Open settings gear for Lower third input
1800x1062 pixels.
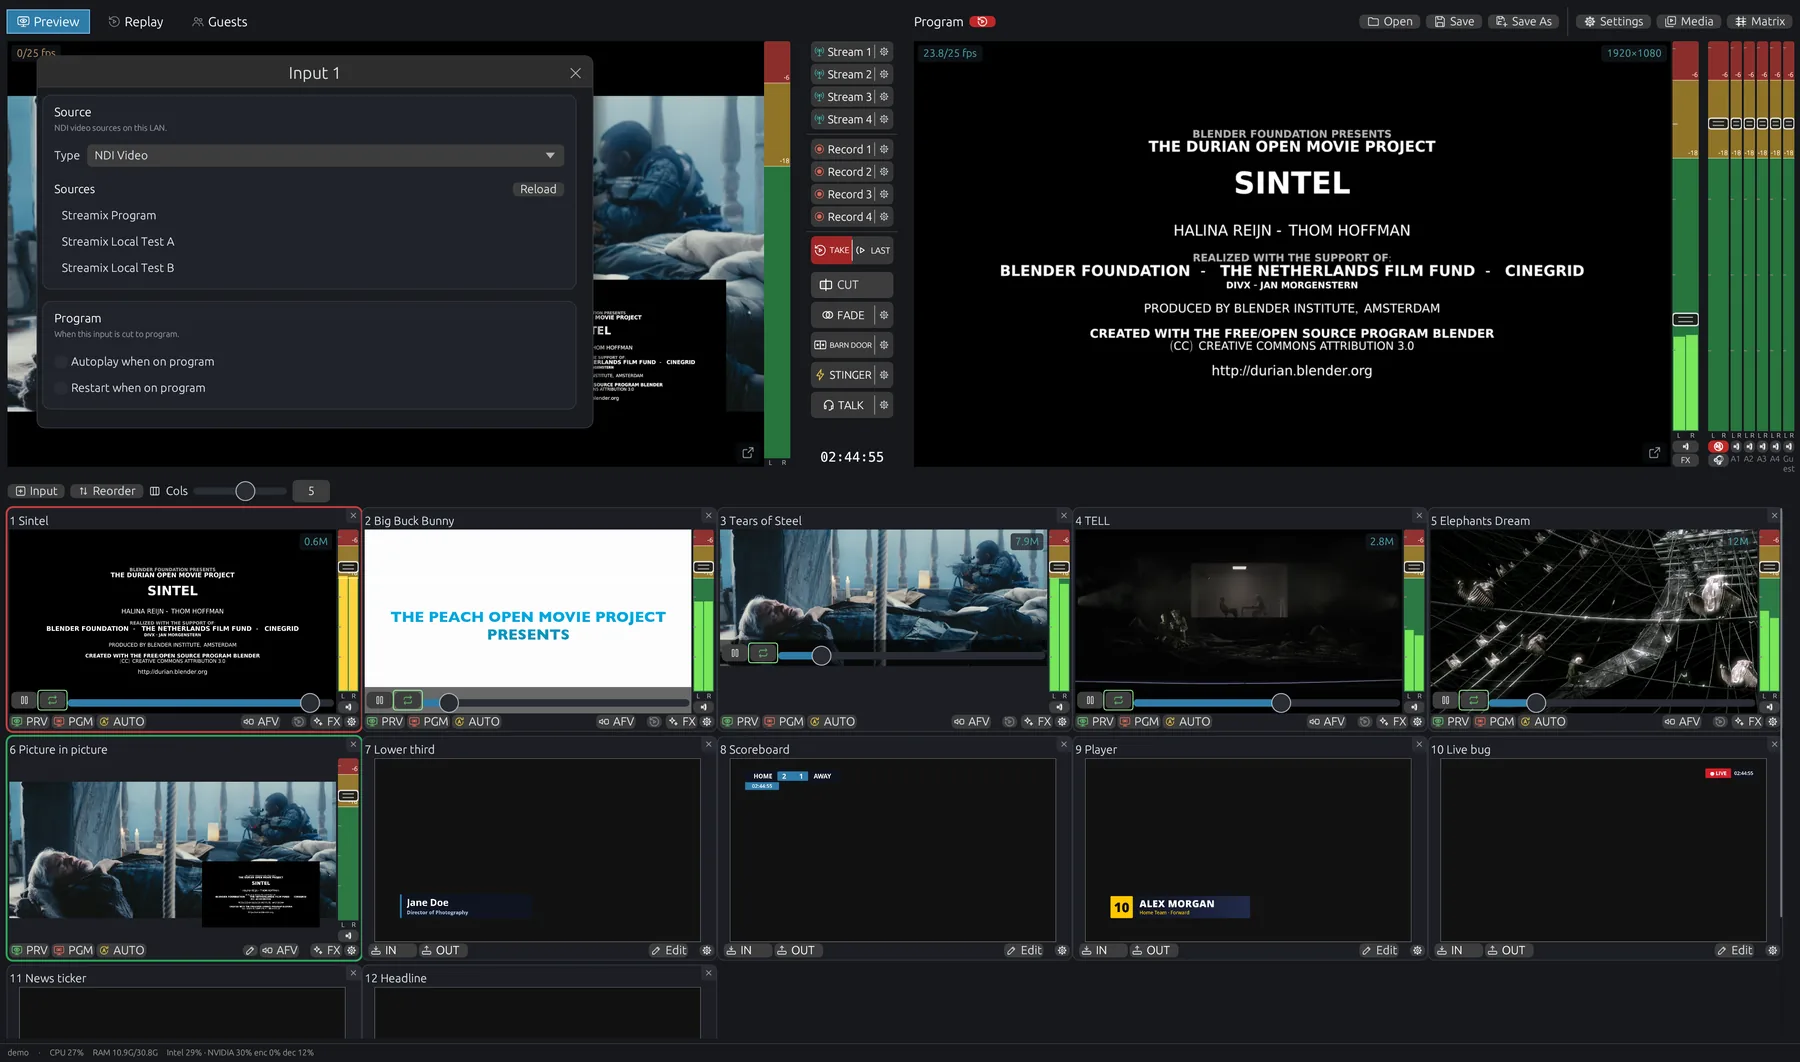[707, 951]
